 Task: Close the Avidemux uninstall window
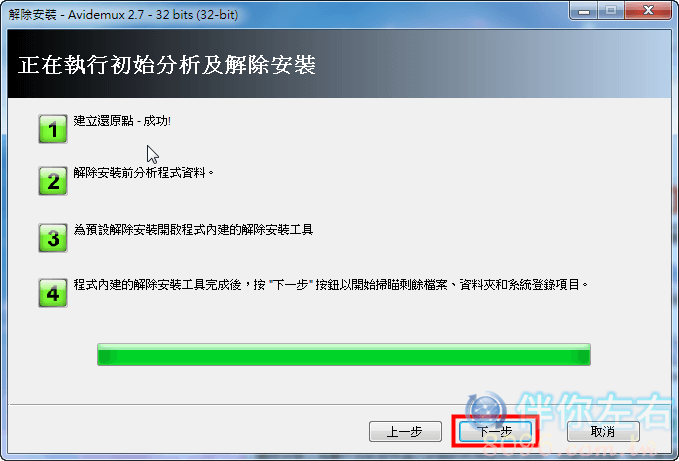click(648, 11)
